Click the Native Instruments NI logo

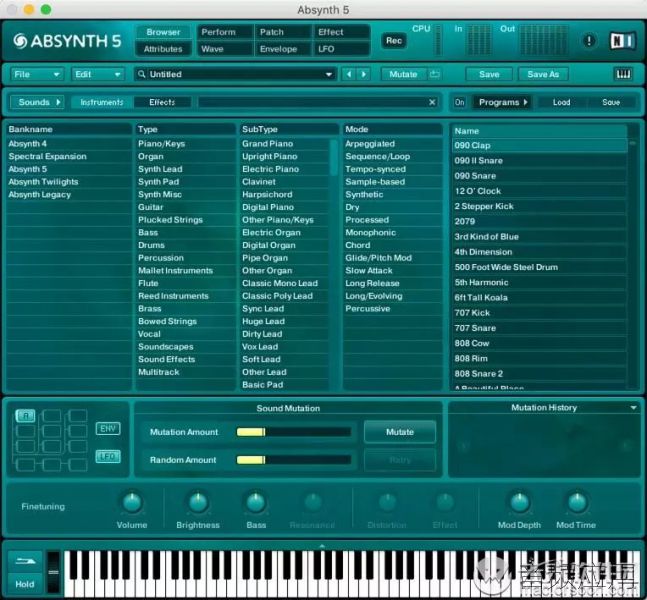click(x=623, y=41)
